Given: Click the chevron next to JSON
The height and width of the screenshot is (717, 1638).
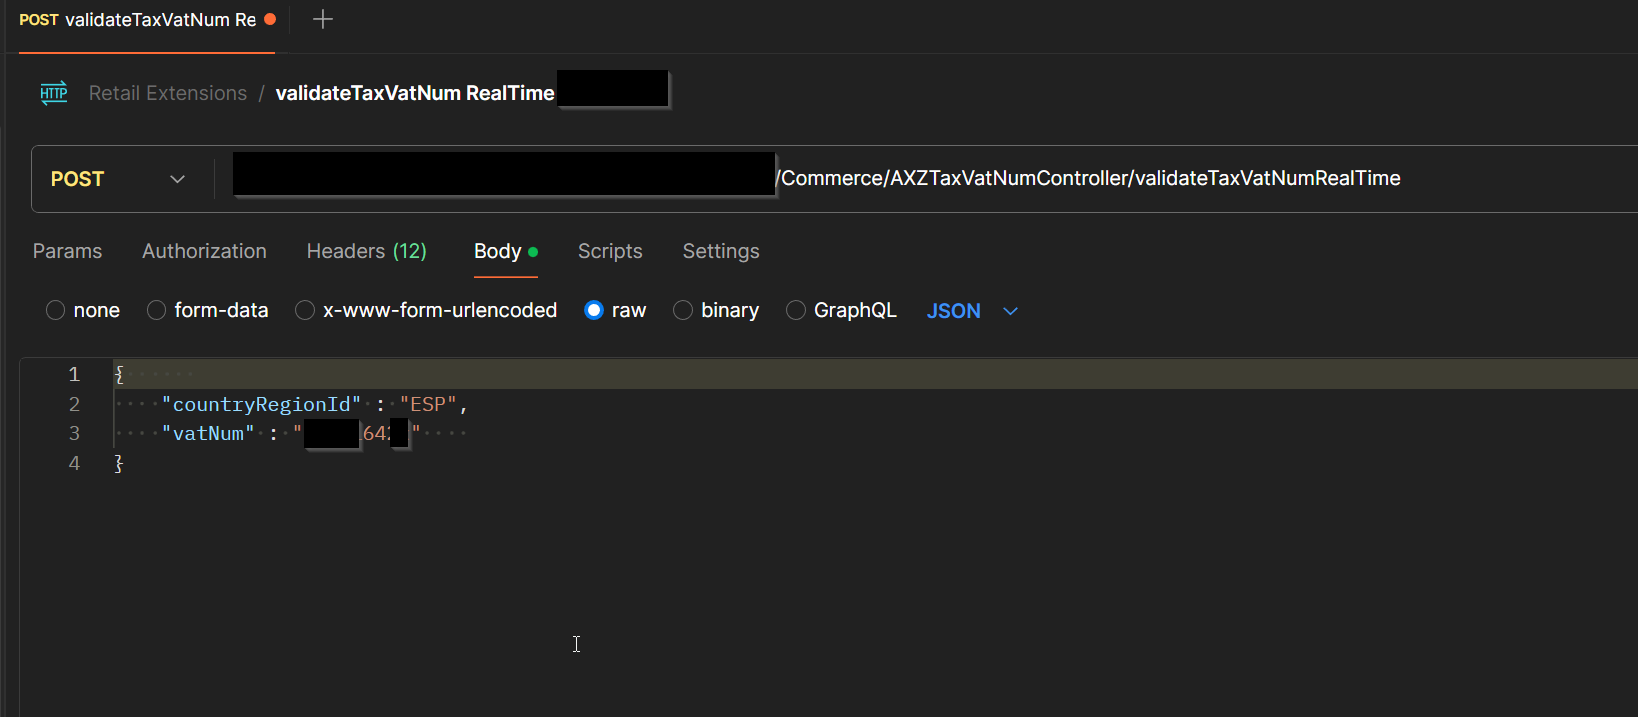Looking at the screenshot, I should click(x=1010, y=311).
